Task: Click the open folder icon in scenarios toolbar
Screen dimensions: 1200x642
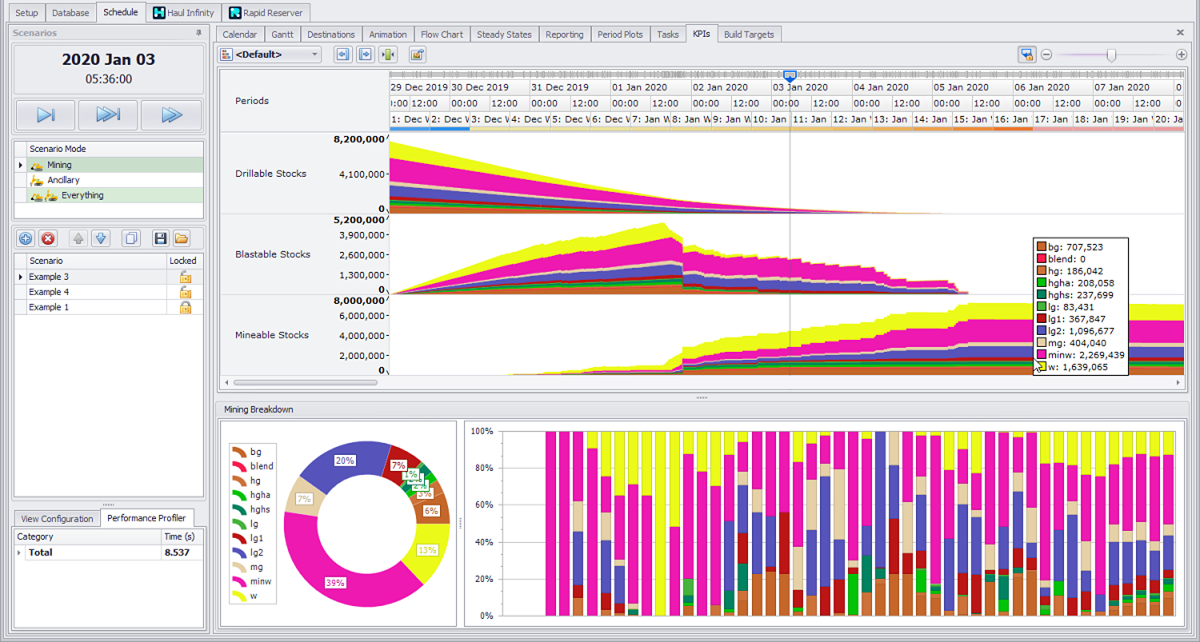Action: click(x=182, y=238)
